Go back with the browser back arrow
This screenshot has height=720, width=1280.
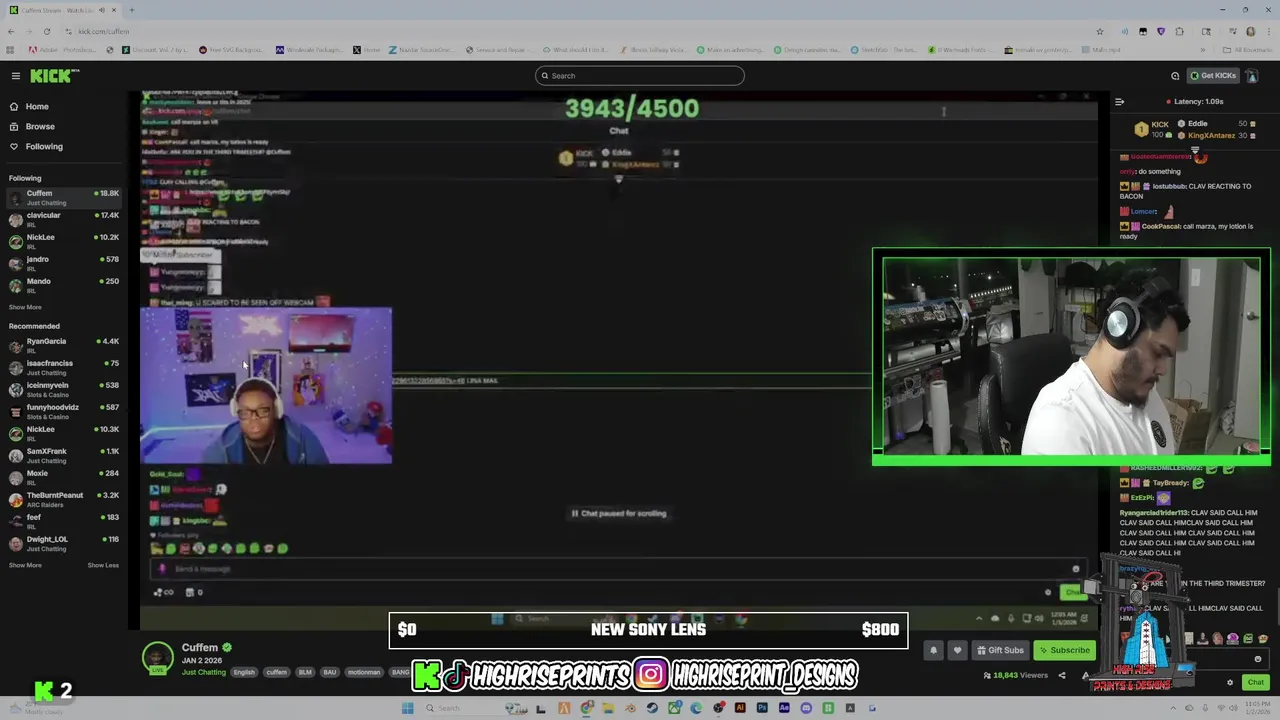coord(11,31)
